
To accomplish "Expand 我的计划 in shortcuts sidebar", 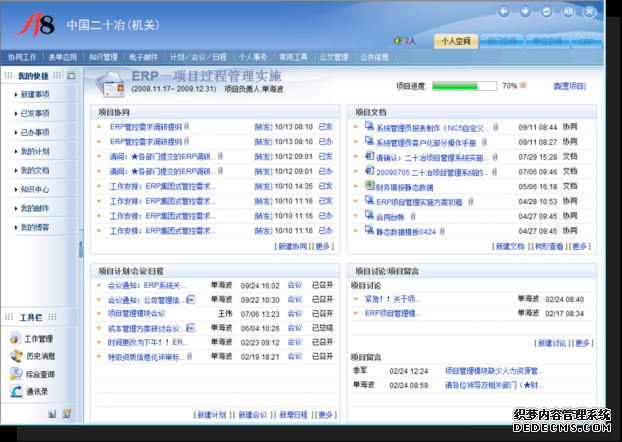I will tap(33, 152).
